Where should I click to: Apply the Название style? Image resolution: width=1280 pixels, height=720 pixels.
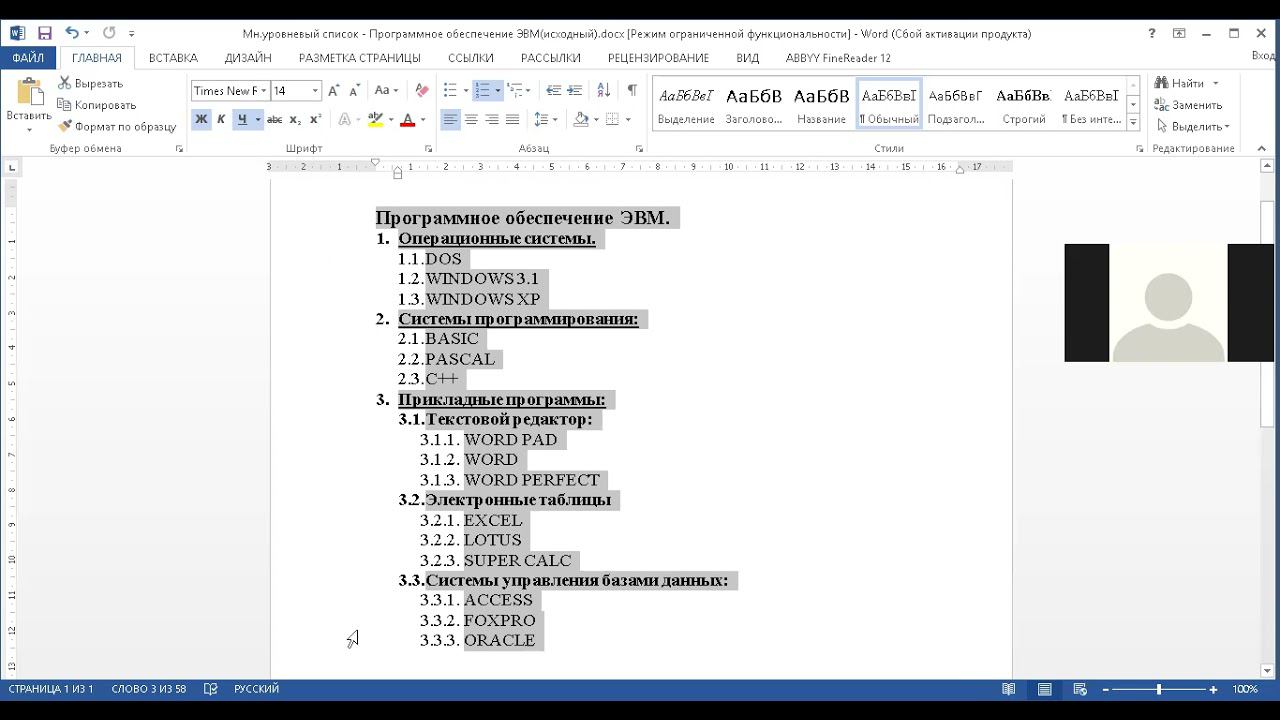[x=821, y=104]
